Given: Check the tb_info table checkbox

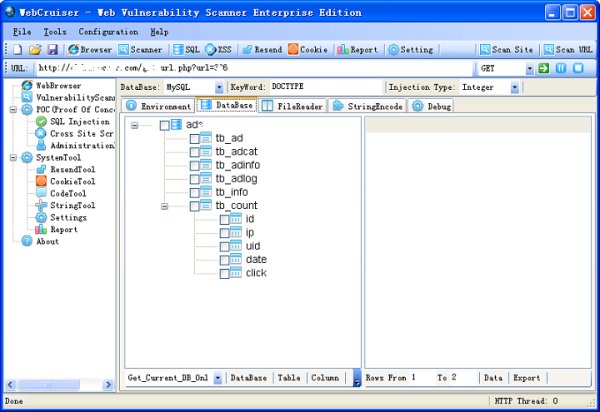Looking at the screenshot, I should (195, 192).
